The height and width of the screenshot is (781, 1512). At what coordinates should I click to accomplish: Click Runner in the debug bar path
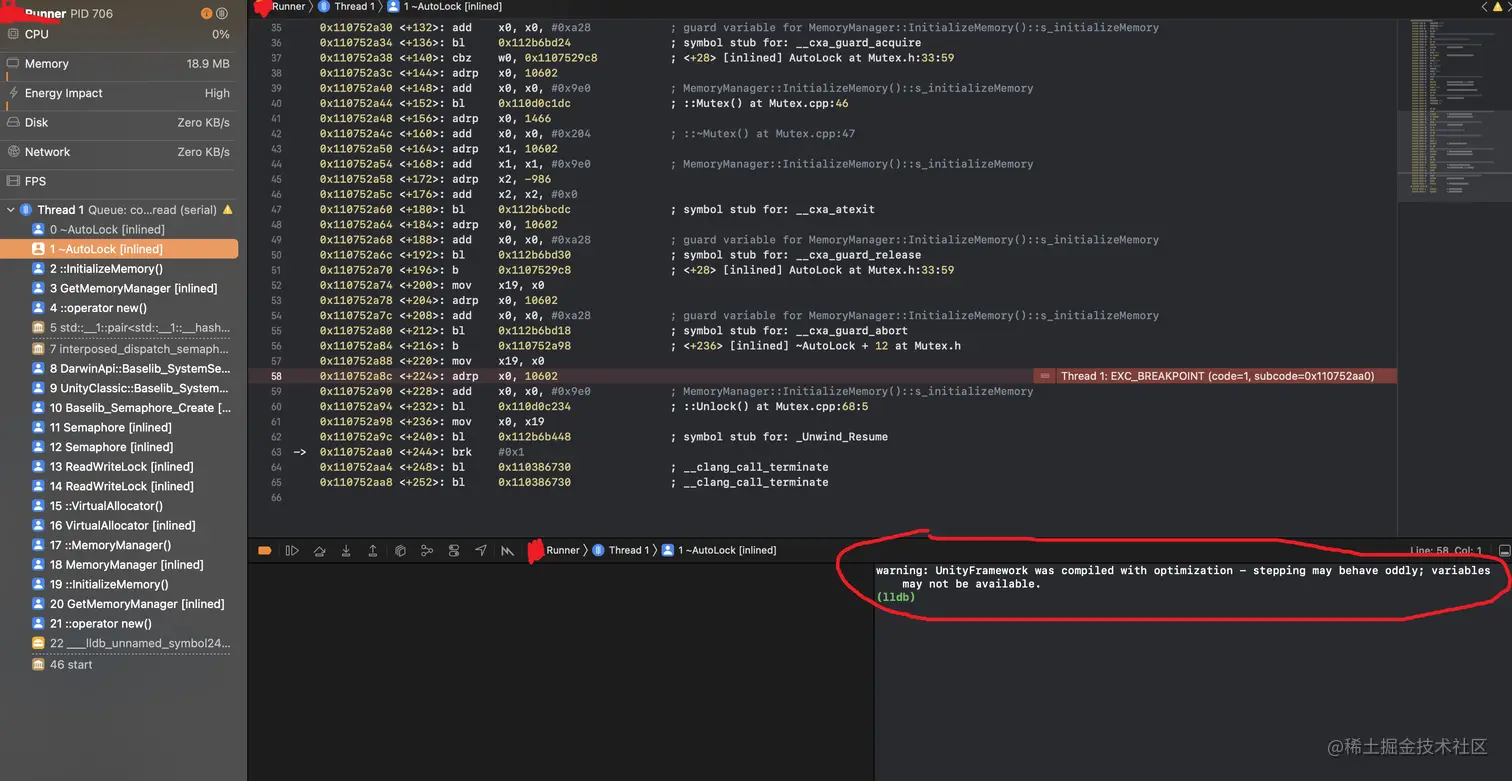tap(563, 550)
